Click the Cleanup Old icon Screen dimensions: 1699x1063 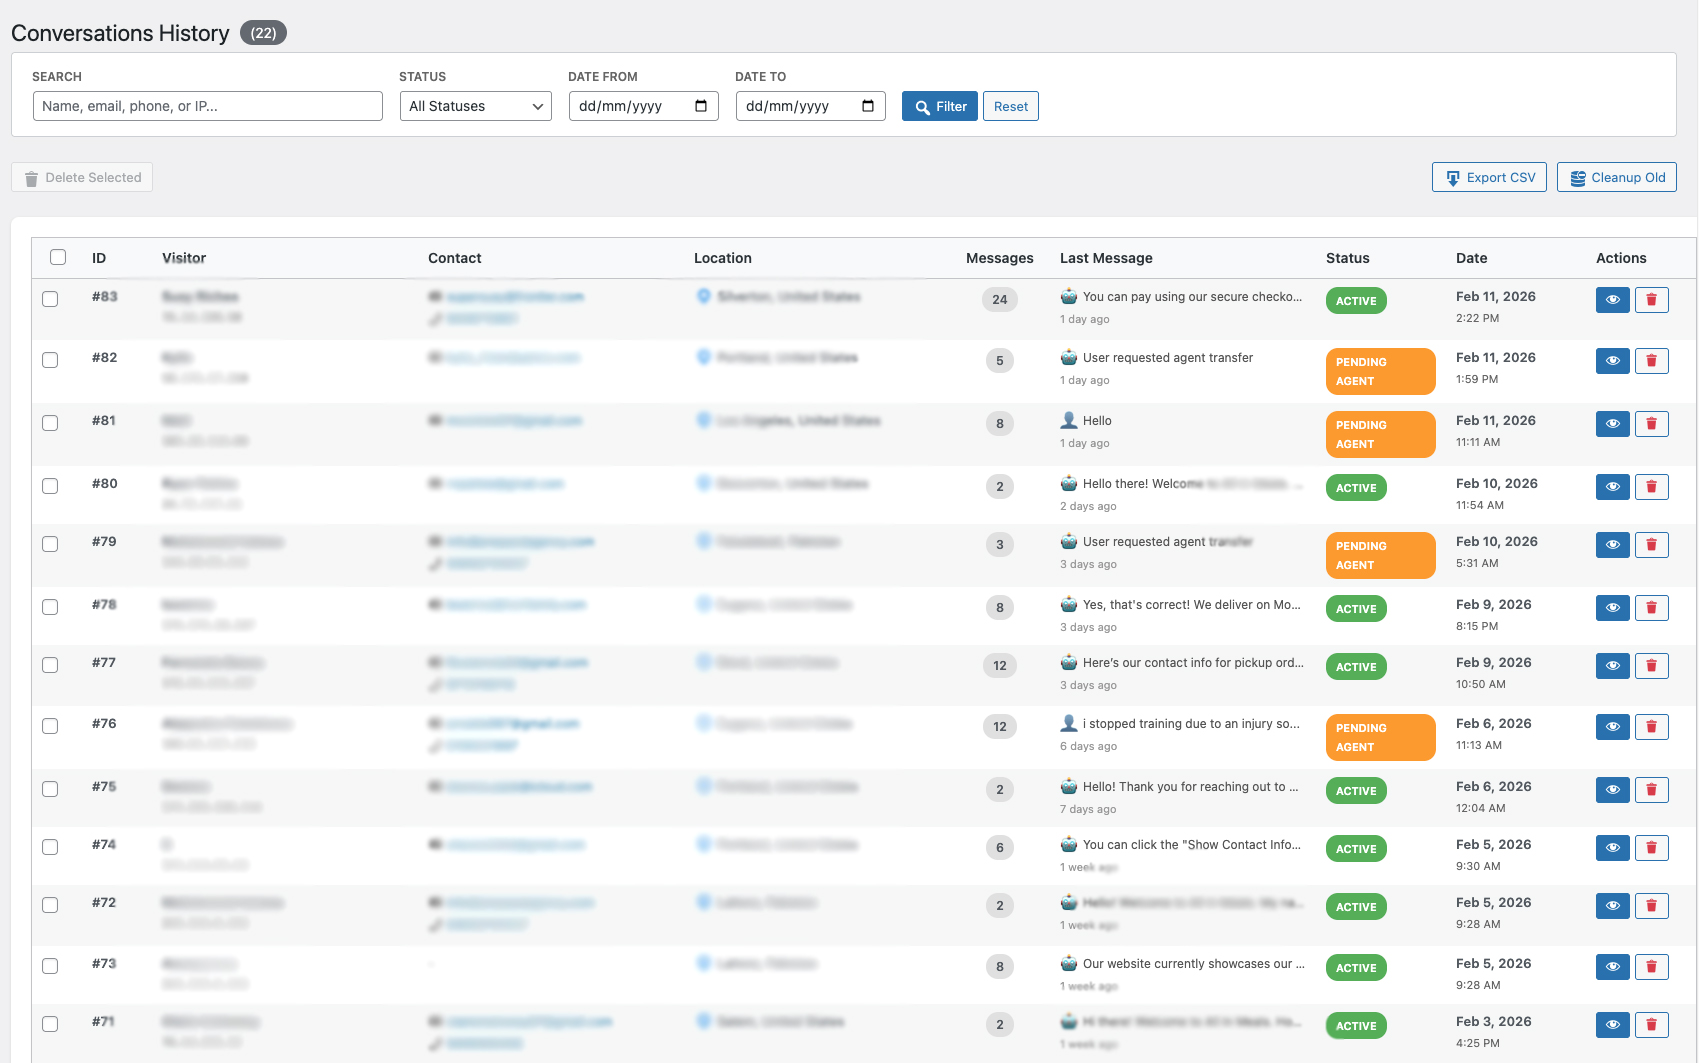click(x=1578, y=176)
